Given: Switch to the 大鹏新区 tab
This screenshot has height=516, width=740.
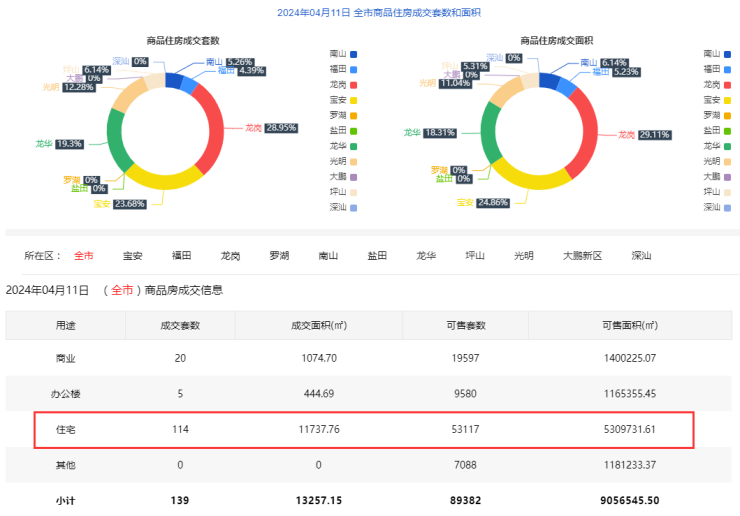Looking at the screenshot, I should coord(582,256).
